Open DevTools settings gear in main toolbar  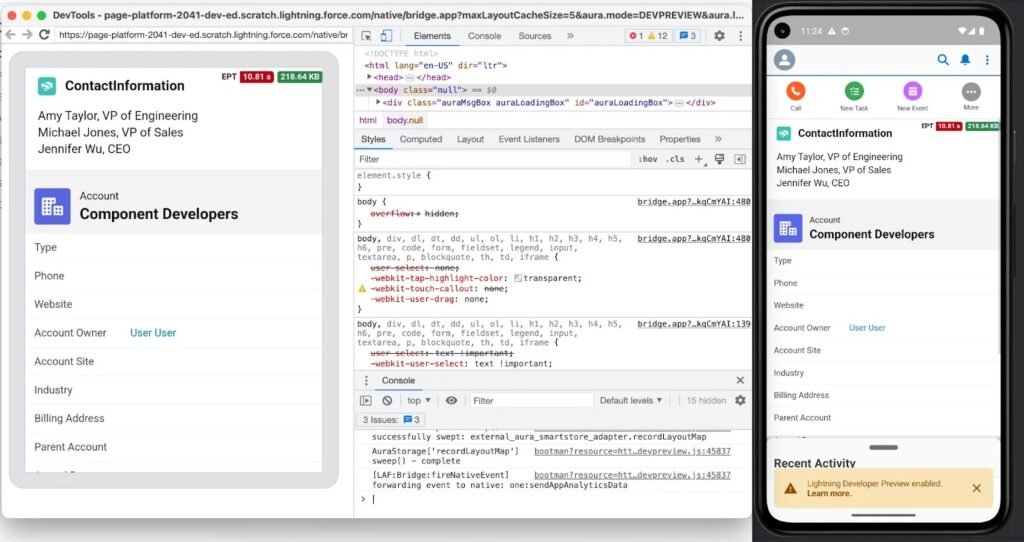point(719,36)
